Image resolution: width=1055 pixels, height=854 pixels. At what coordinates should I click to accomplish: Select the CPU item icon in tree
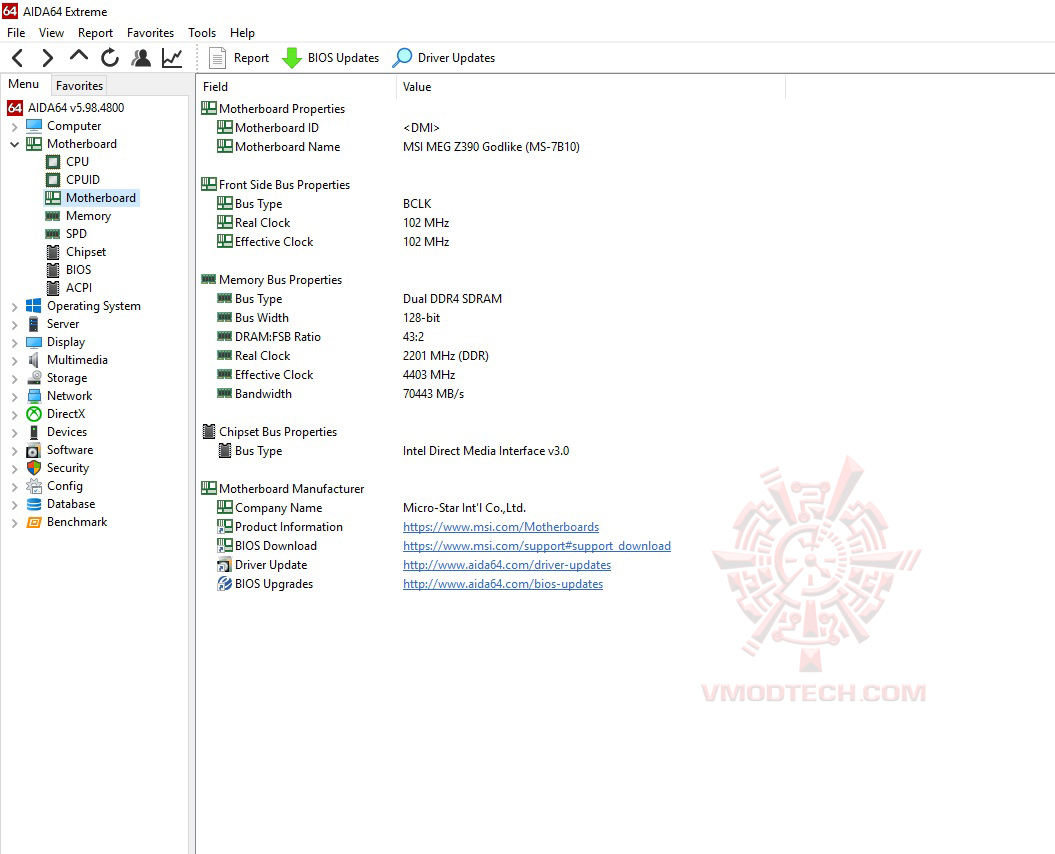(x=53, y=162)
